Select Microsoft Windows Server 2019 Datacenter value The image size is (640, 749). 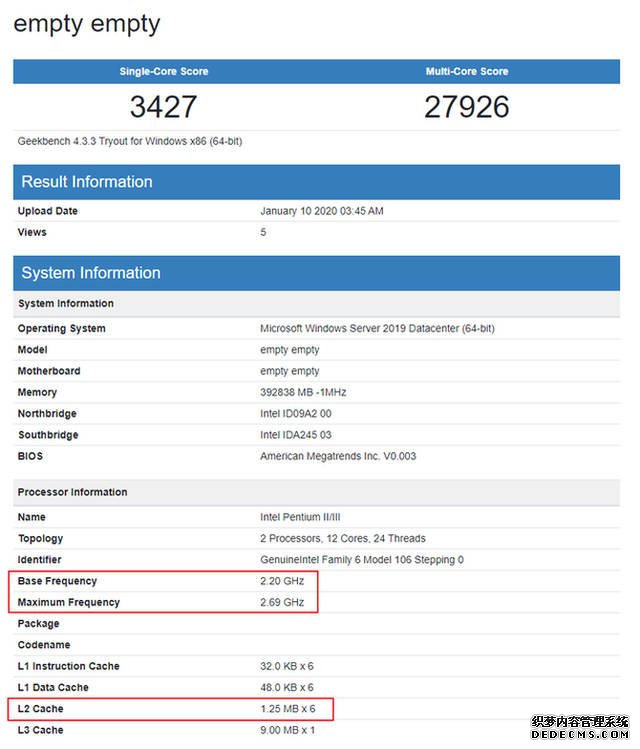pyautogui.click(x=377, y=329)
